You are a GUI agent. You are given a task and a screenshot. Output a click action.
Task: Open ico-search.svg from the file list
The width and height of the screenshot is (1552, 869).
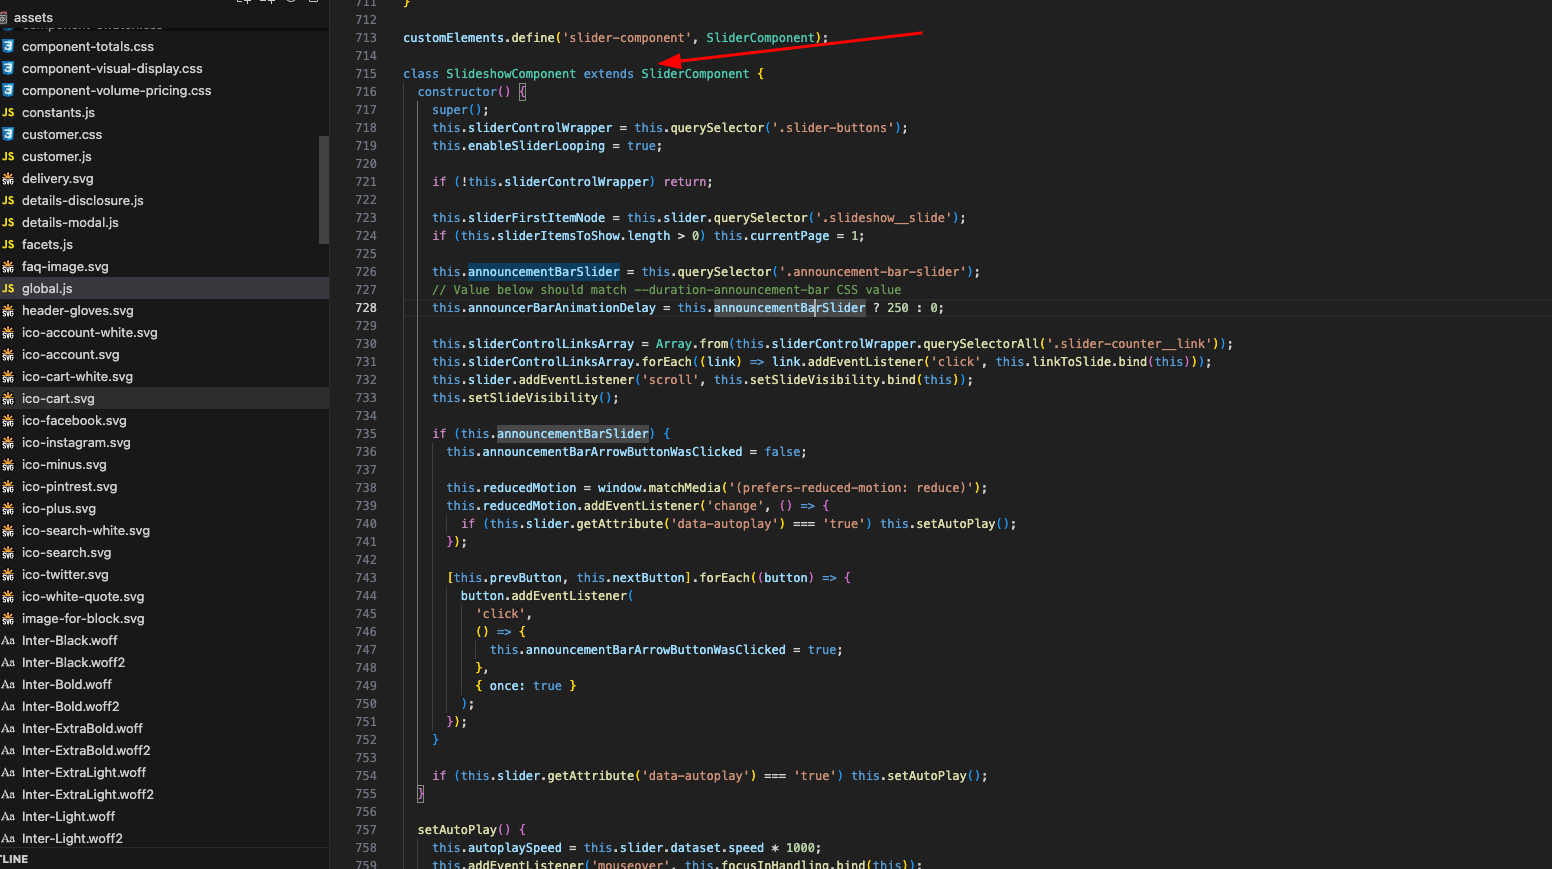67,553
